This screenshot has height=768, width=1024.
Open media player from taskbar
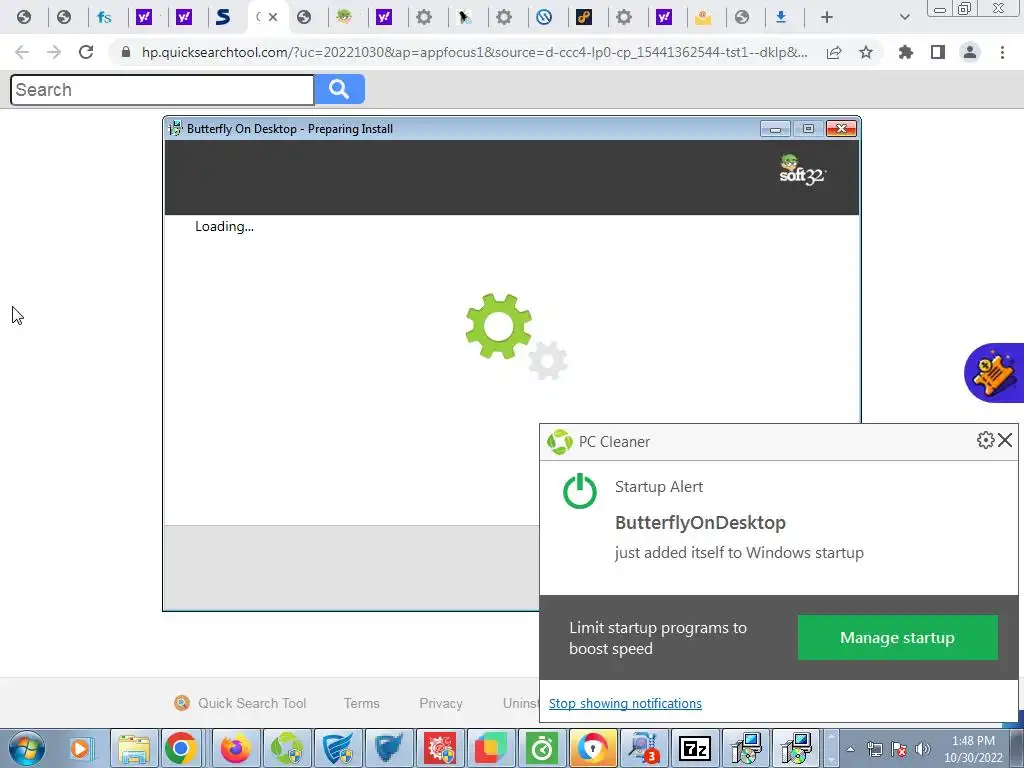pyautogui.click(x=81, y=748)
